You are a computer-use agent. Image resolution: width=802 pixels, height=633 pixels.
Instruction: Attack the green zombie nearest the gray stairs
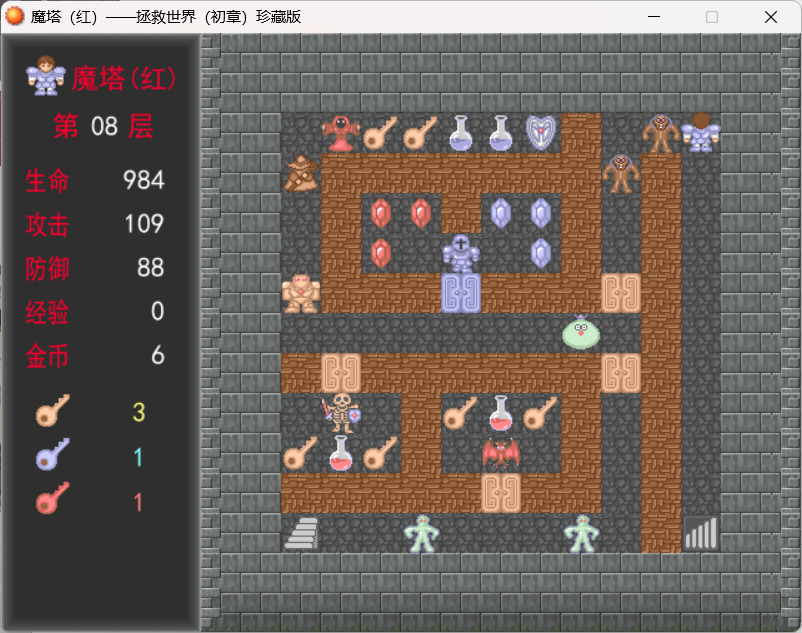tap(420, 533)
